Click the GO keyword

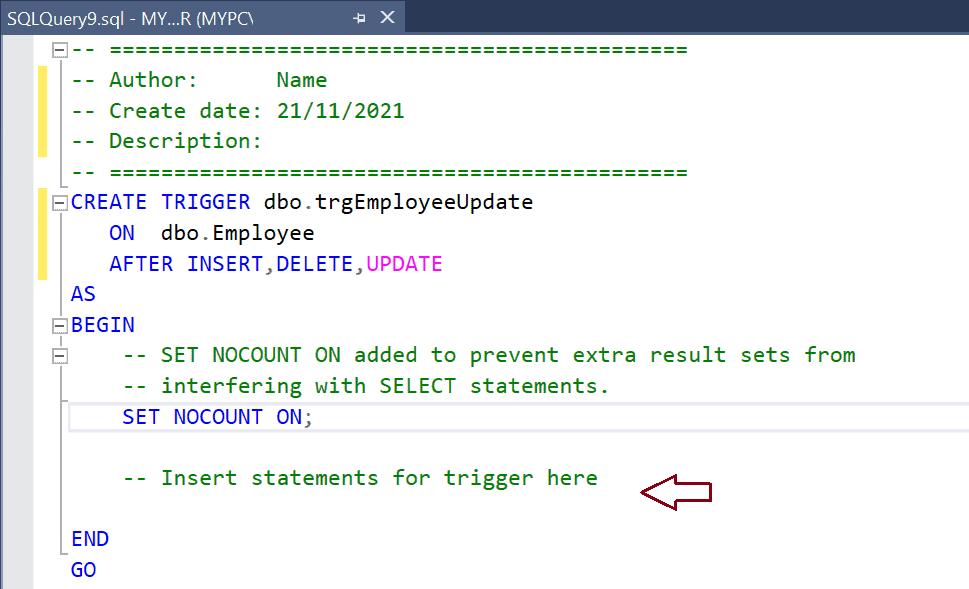coord(83,570)
